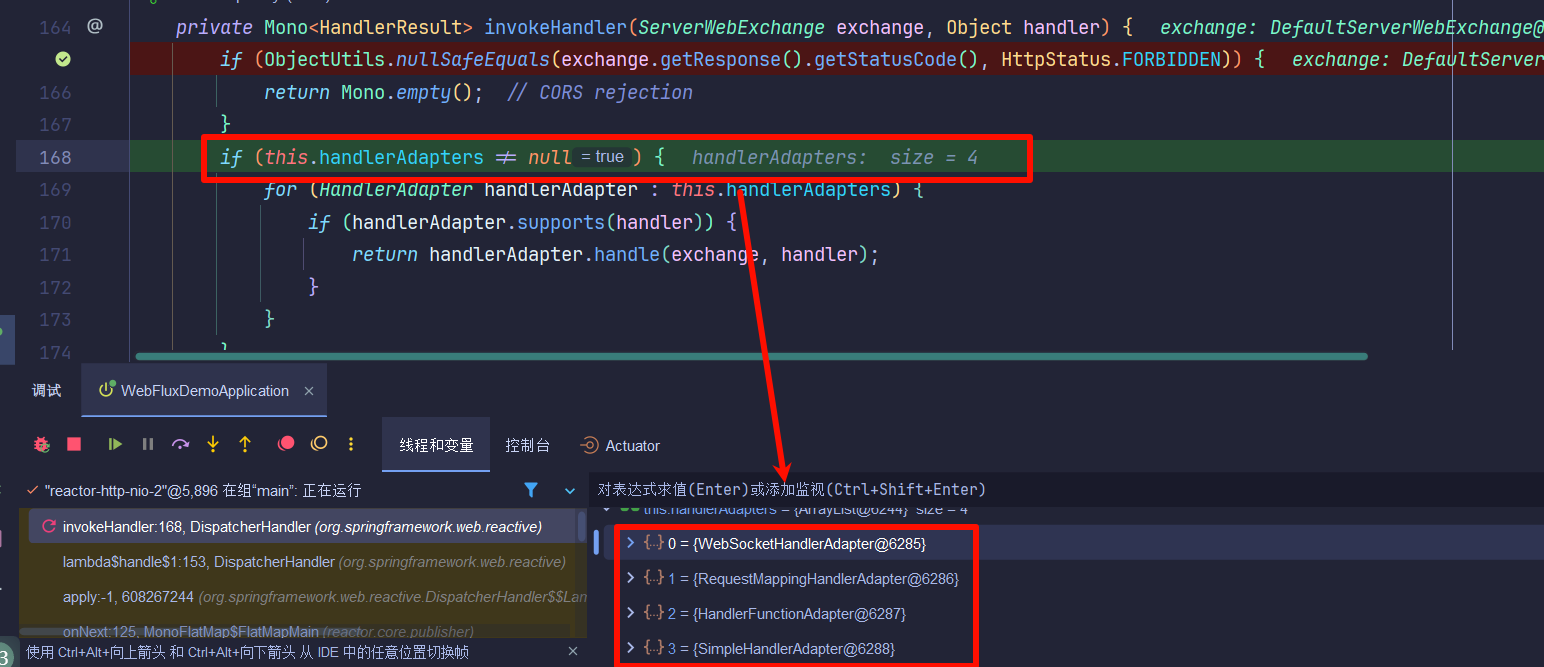Expand the WebSocketHandlerAdapter@6285 entry

[630, 543]
